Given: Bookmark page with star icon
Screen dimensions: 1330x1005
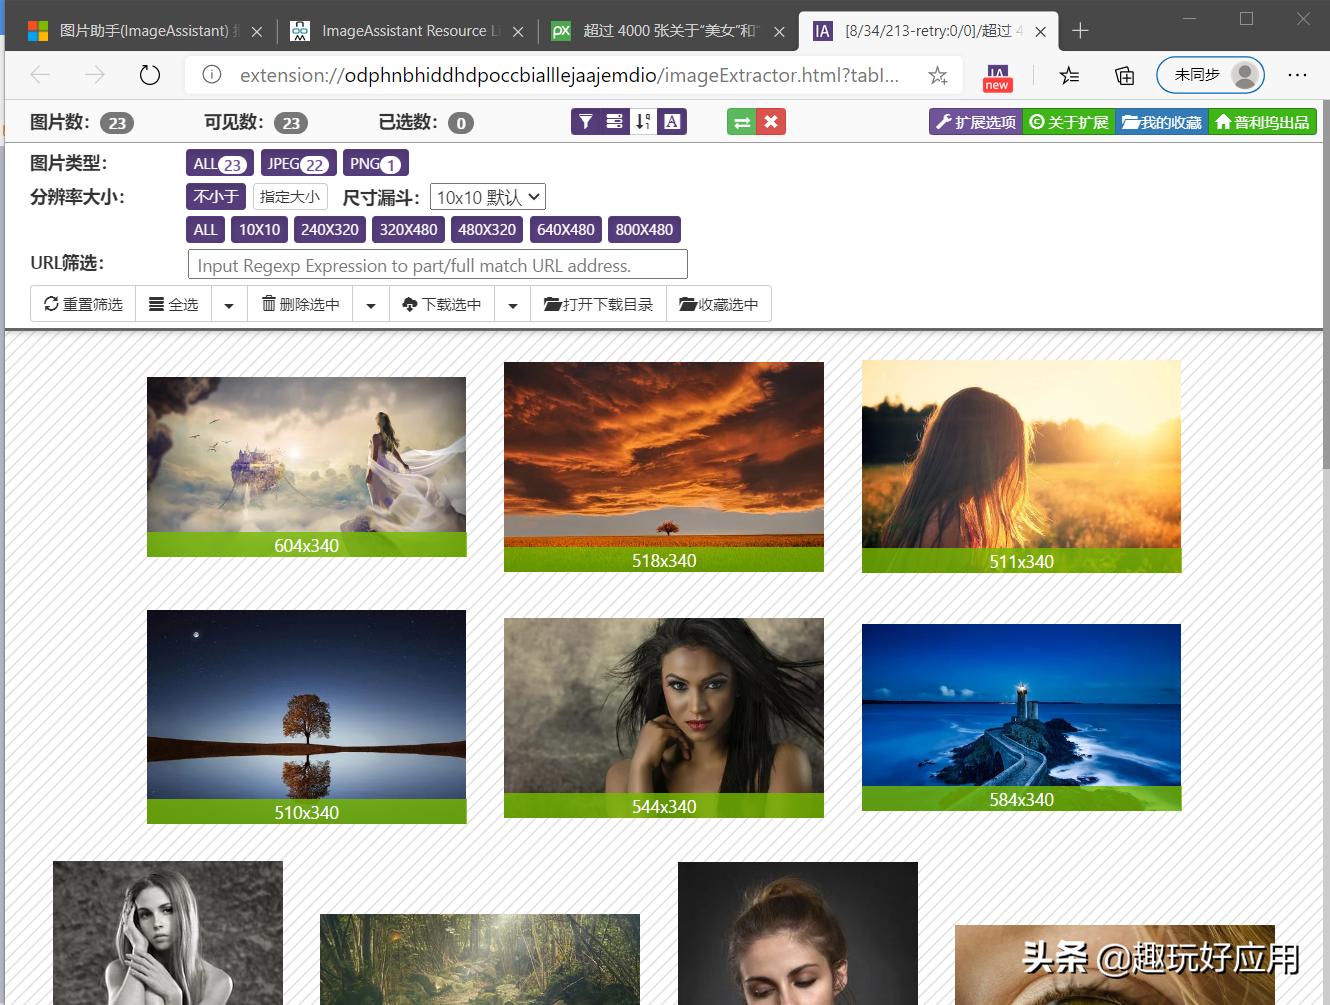Looking at the screenshot, I should point(937,75).
